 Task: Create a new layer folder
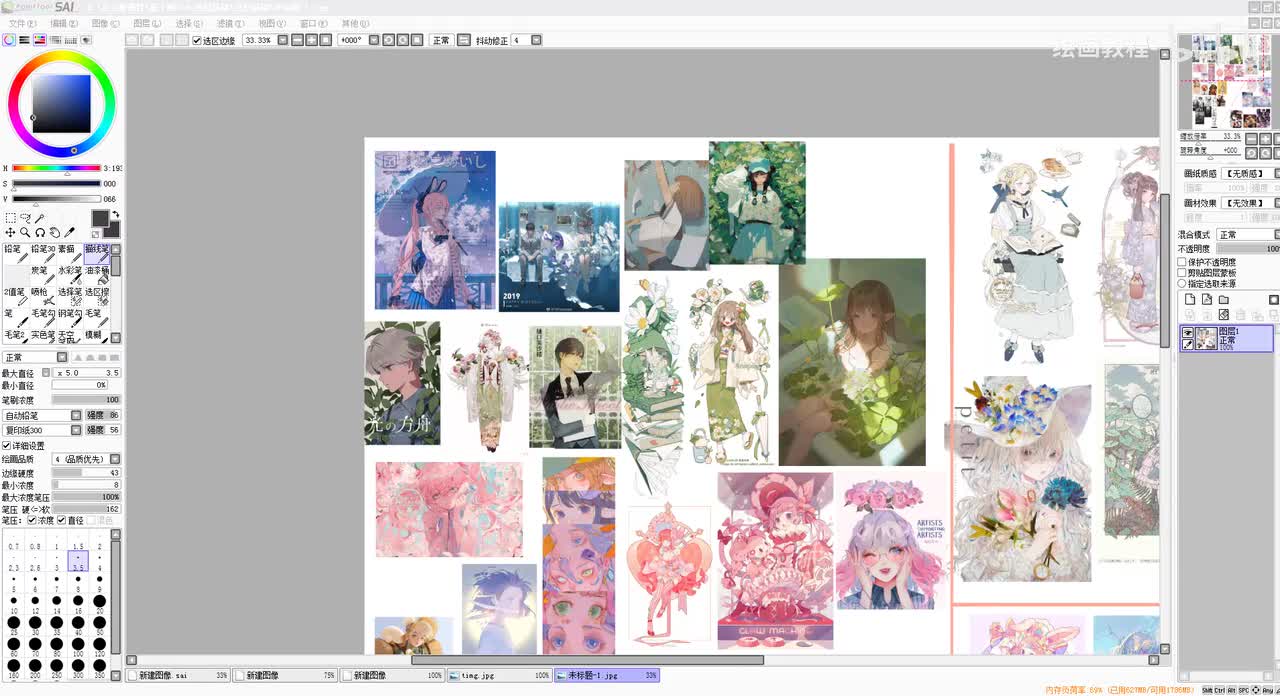coord(1223,299)
